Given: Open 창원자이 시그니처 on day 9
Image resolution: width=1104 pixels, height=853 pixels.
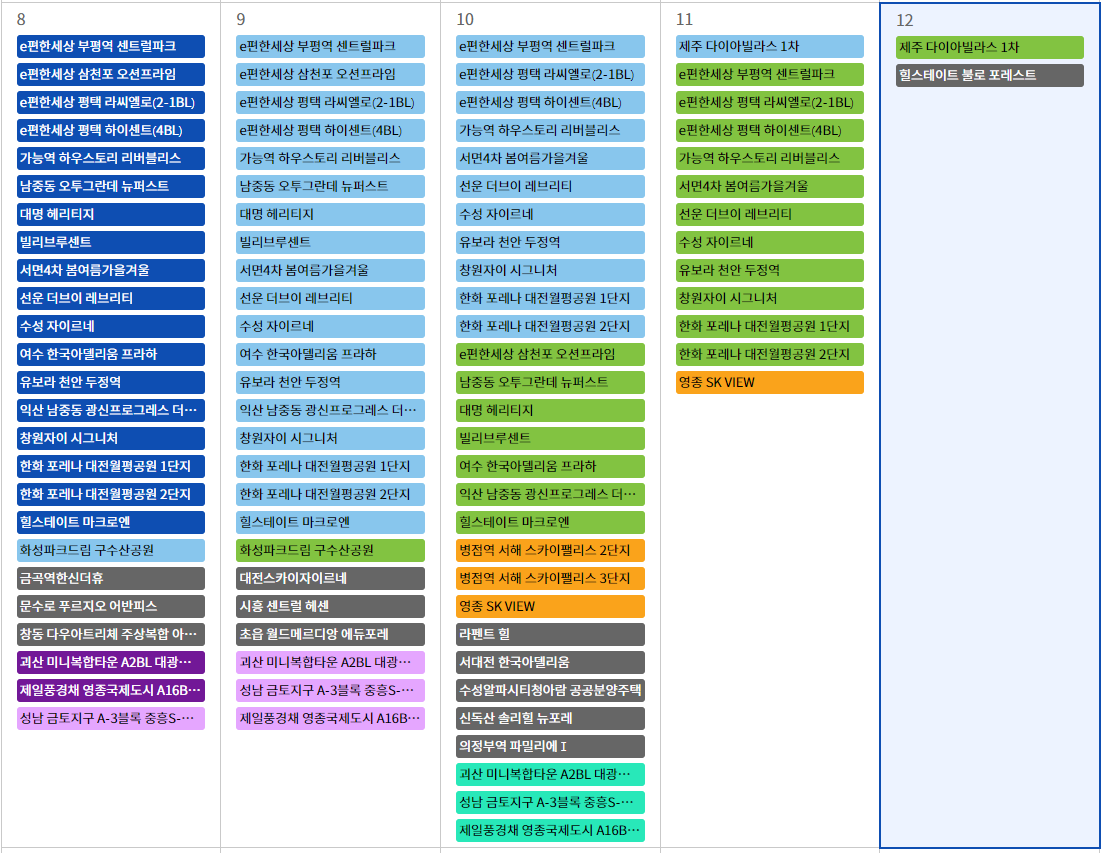Looking at the screenshot, I should tap(330, 438).
